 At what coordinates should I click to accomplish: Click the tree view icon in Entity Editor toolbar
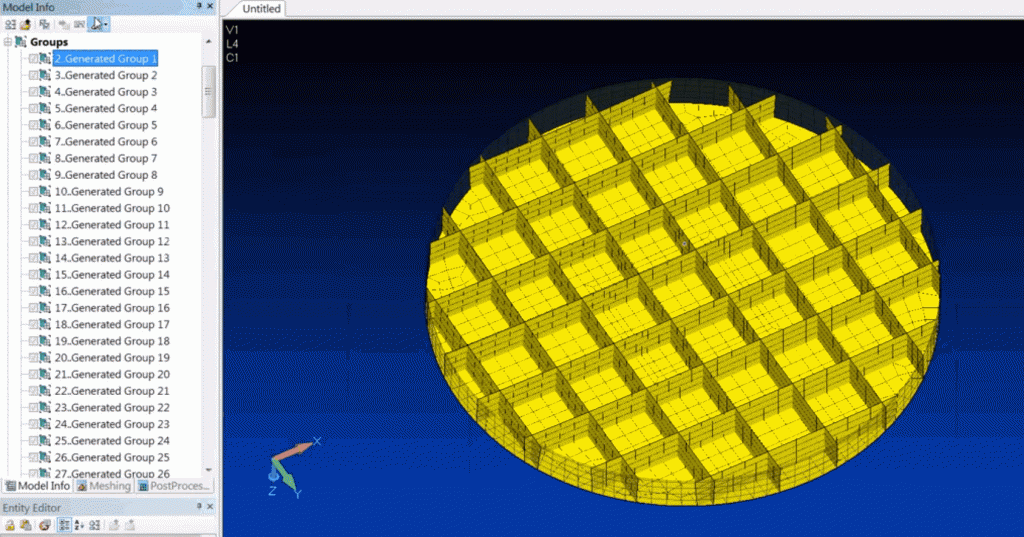pyautogui.click(x=95, y=525)
